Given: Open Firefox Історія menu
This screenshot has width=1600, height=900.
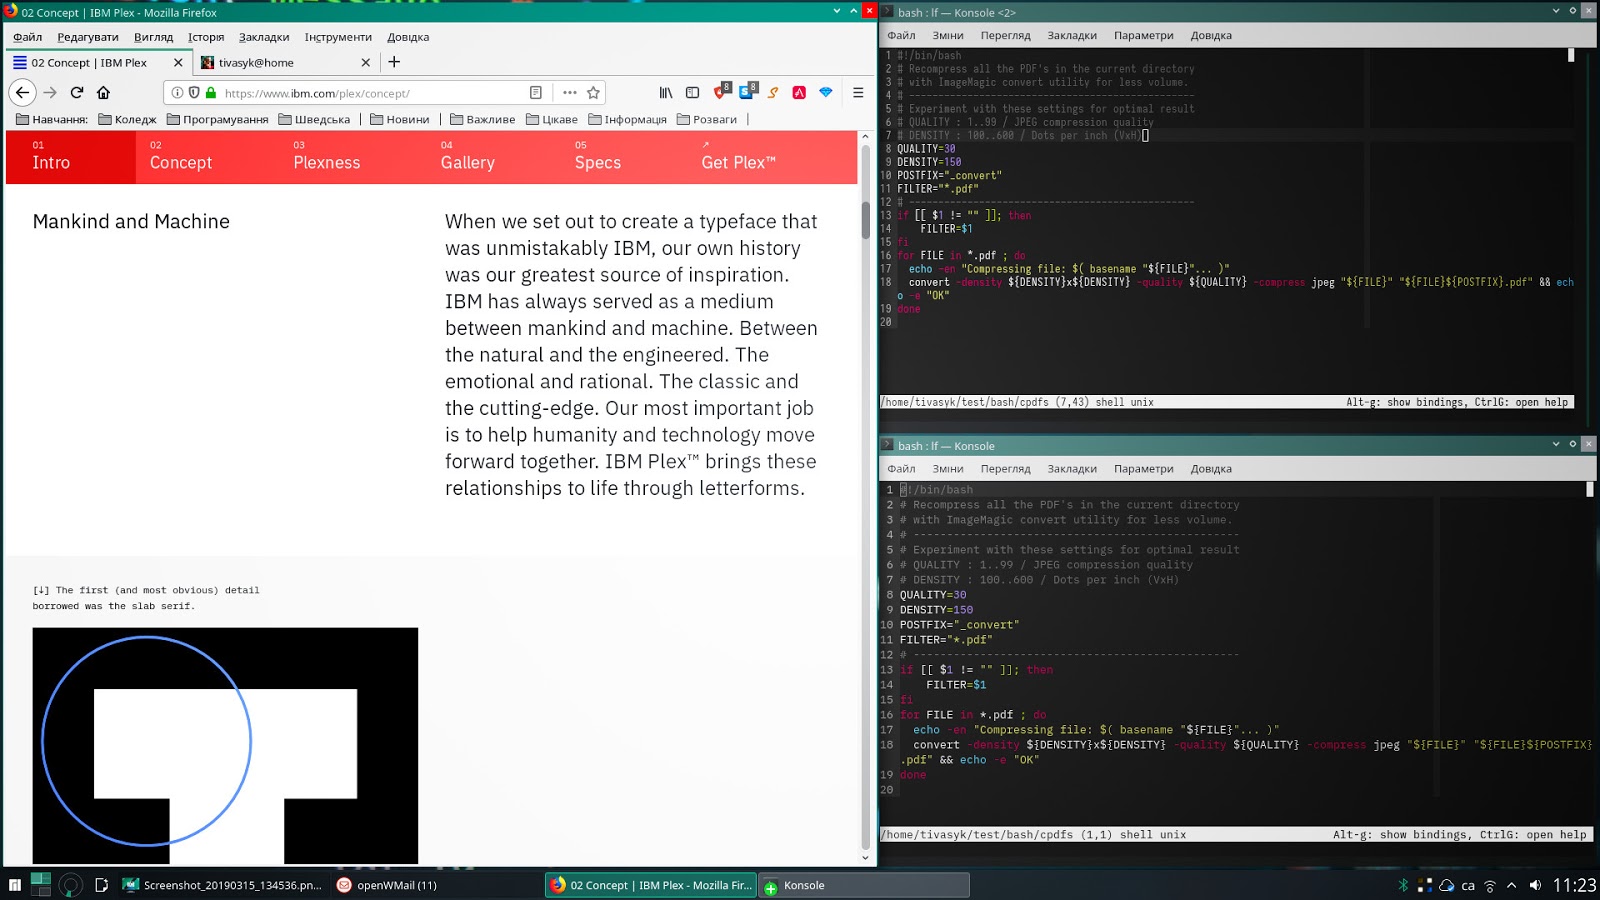Looking at the screenshot, I should point(206,37).
